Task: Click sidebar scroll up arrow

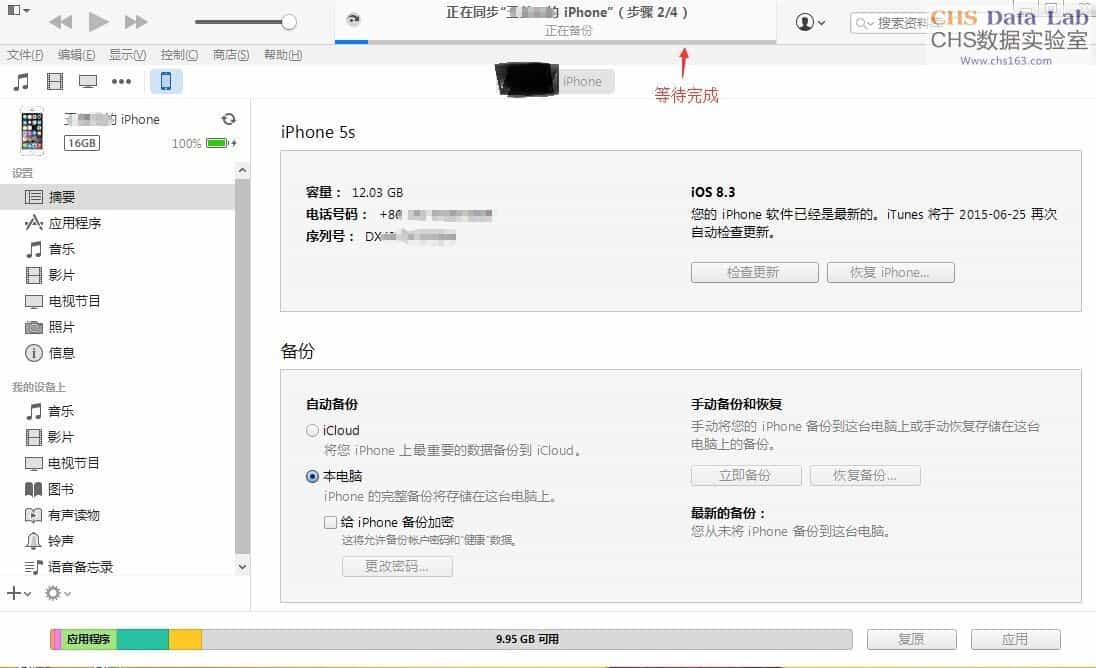Action: point(243,170)
